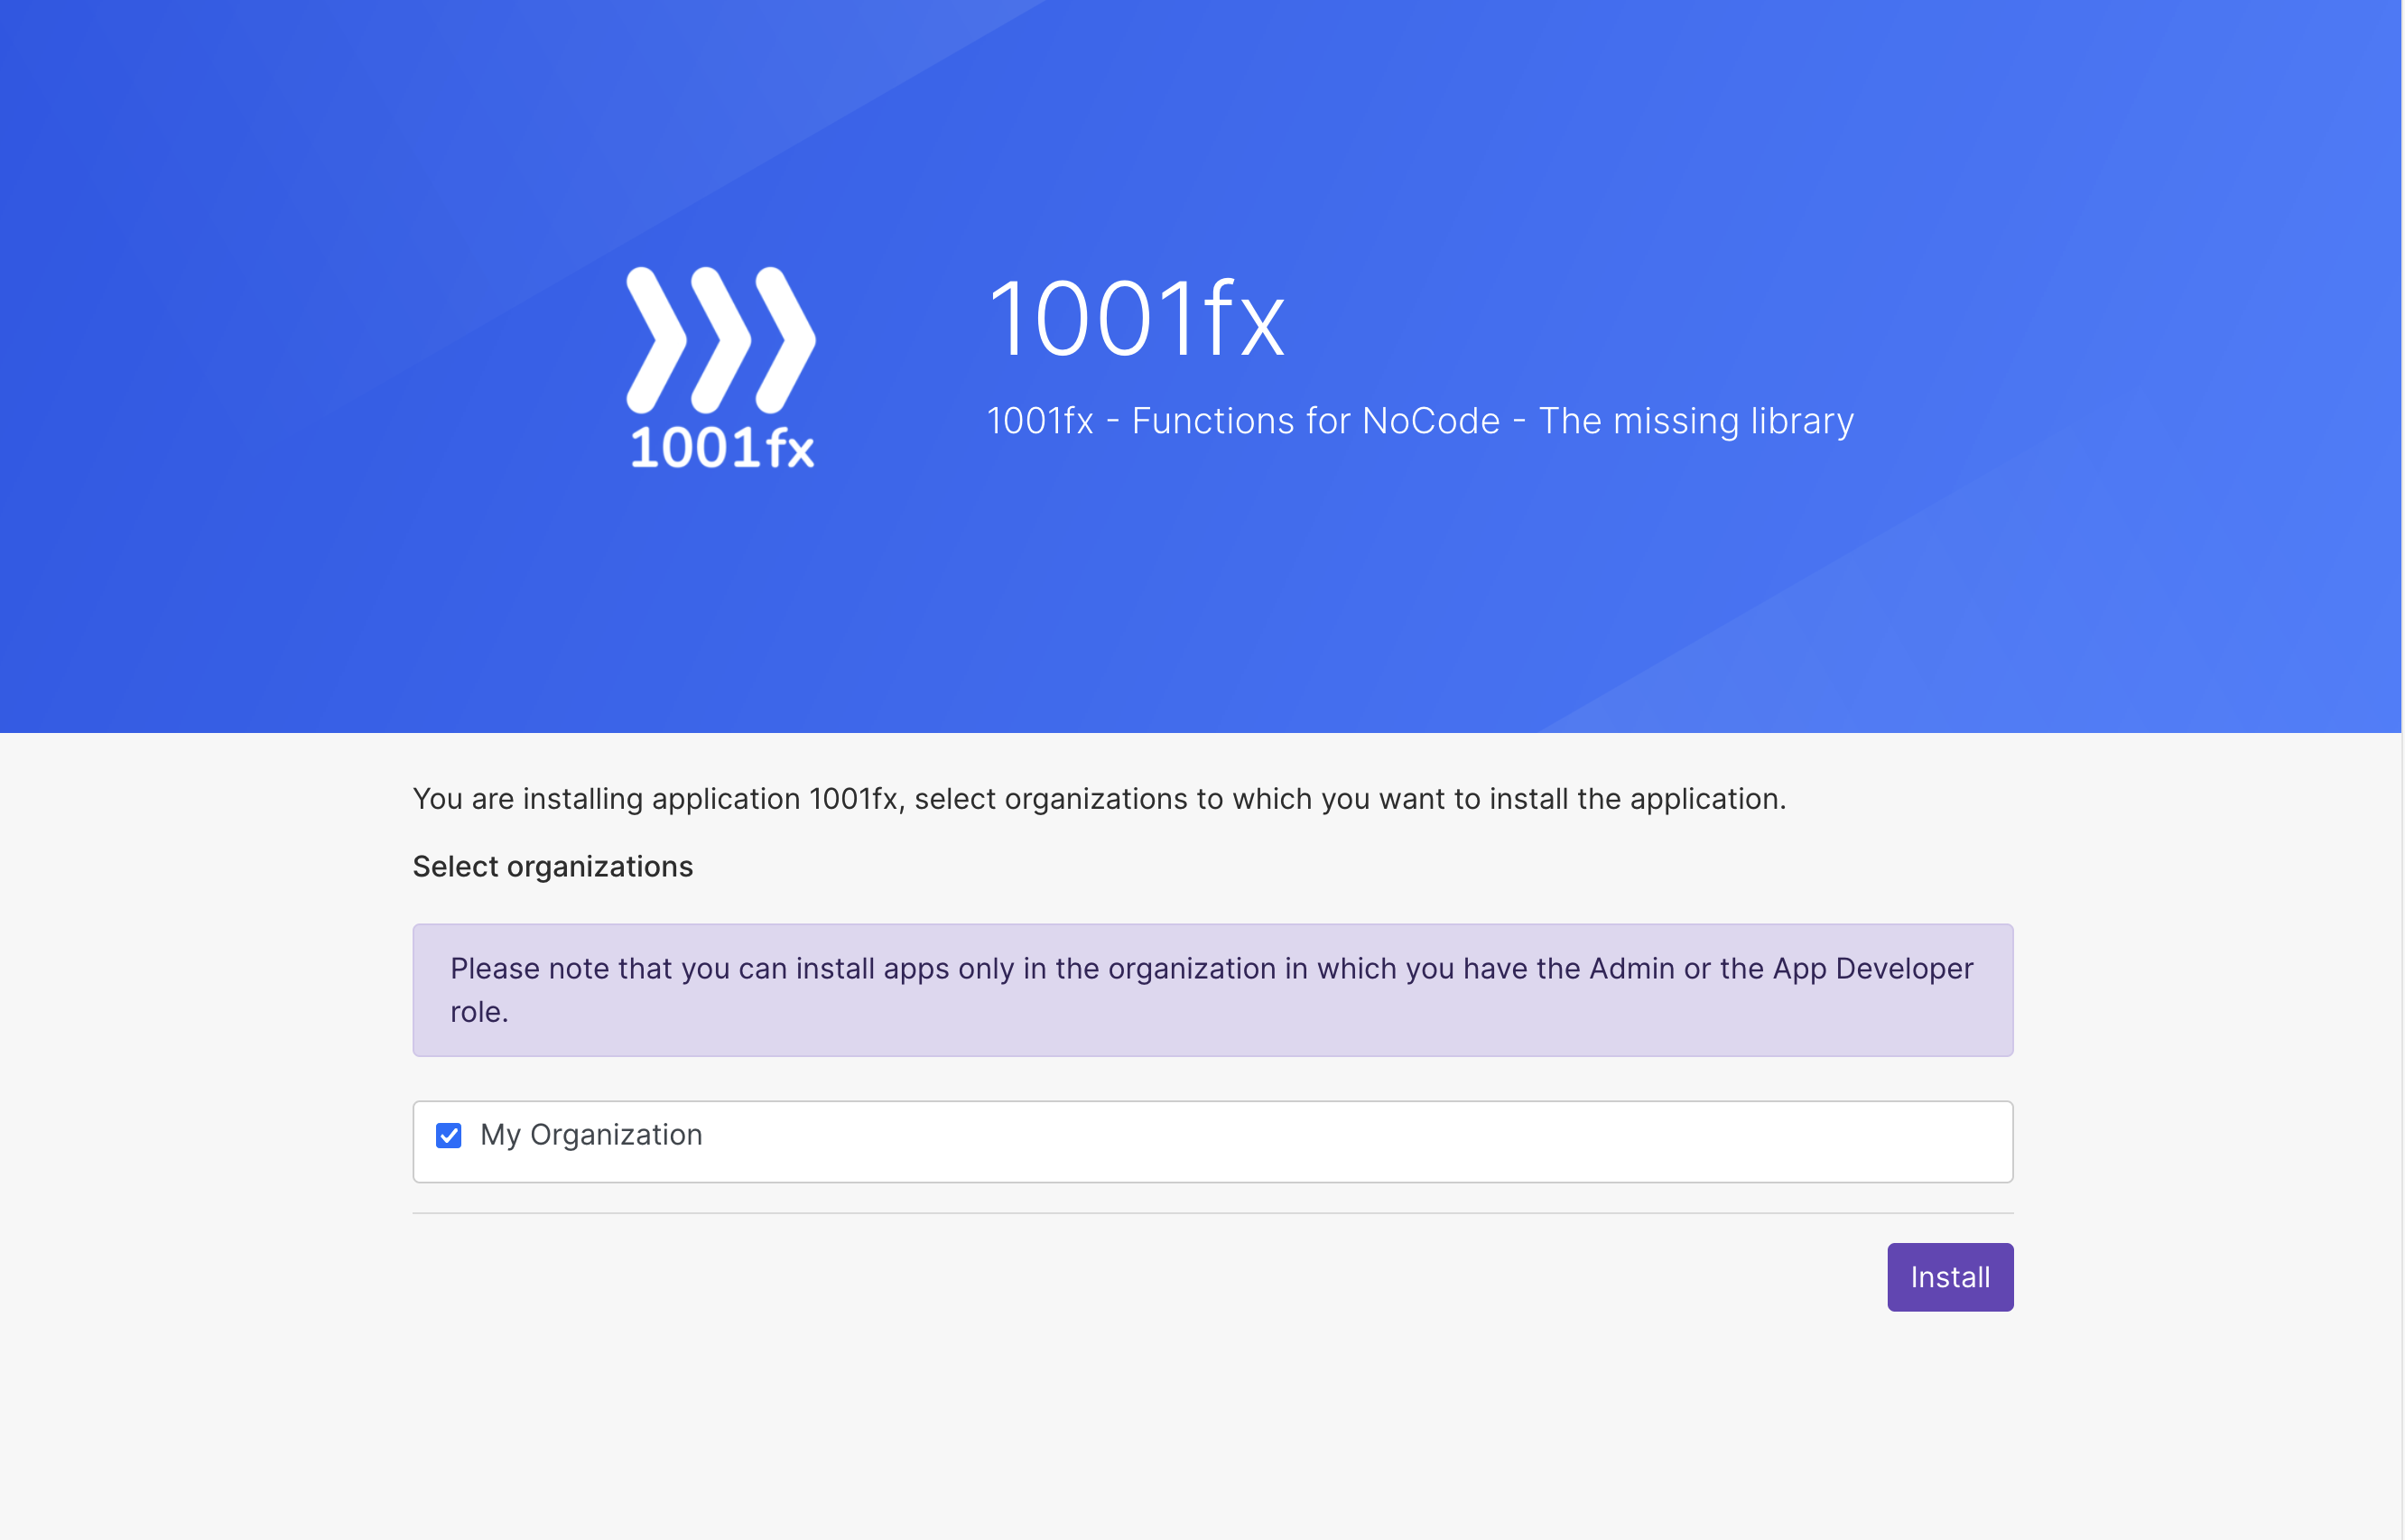This screenshot has height=1540, width=2405.
Task: Click the Install button
Action: coord(1949,1277)
